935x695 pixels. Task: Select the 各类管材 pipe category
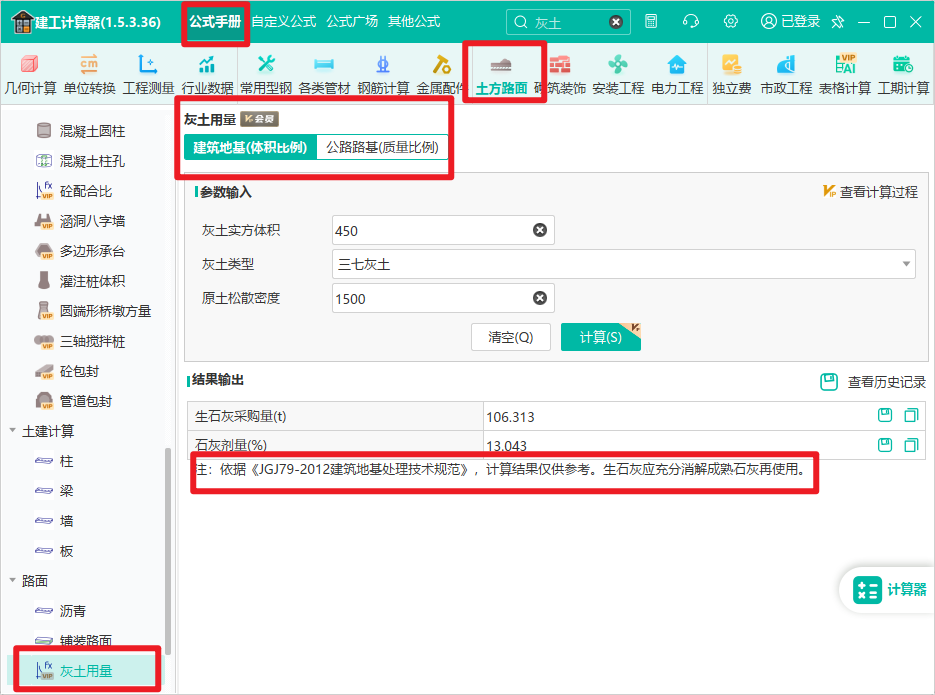tap(324, 75)
